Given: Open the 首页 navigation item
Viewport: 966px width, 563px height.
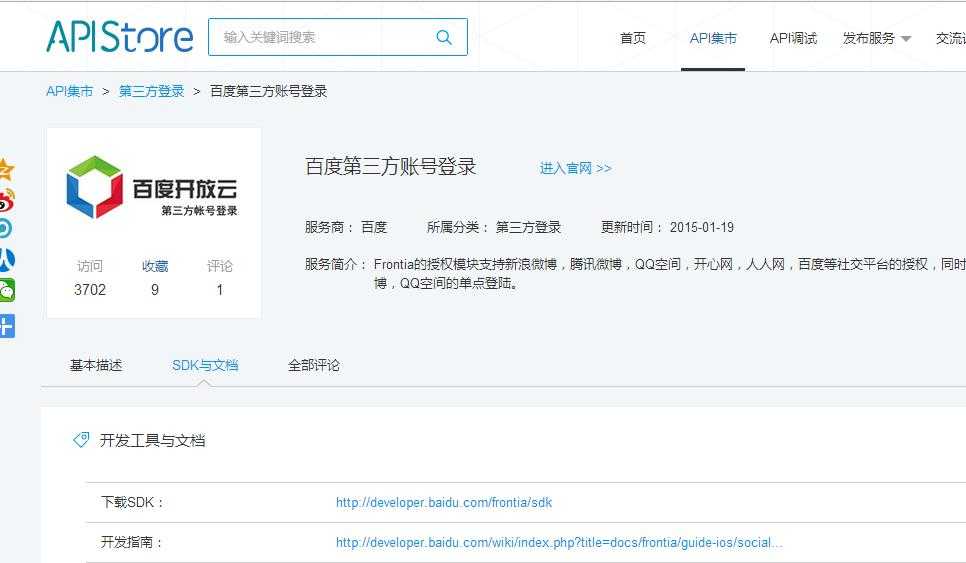Looking at the screenshot, I should pos(633,38).
